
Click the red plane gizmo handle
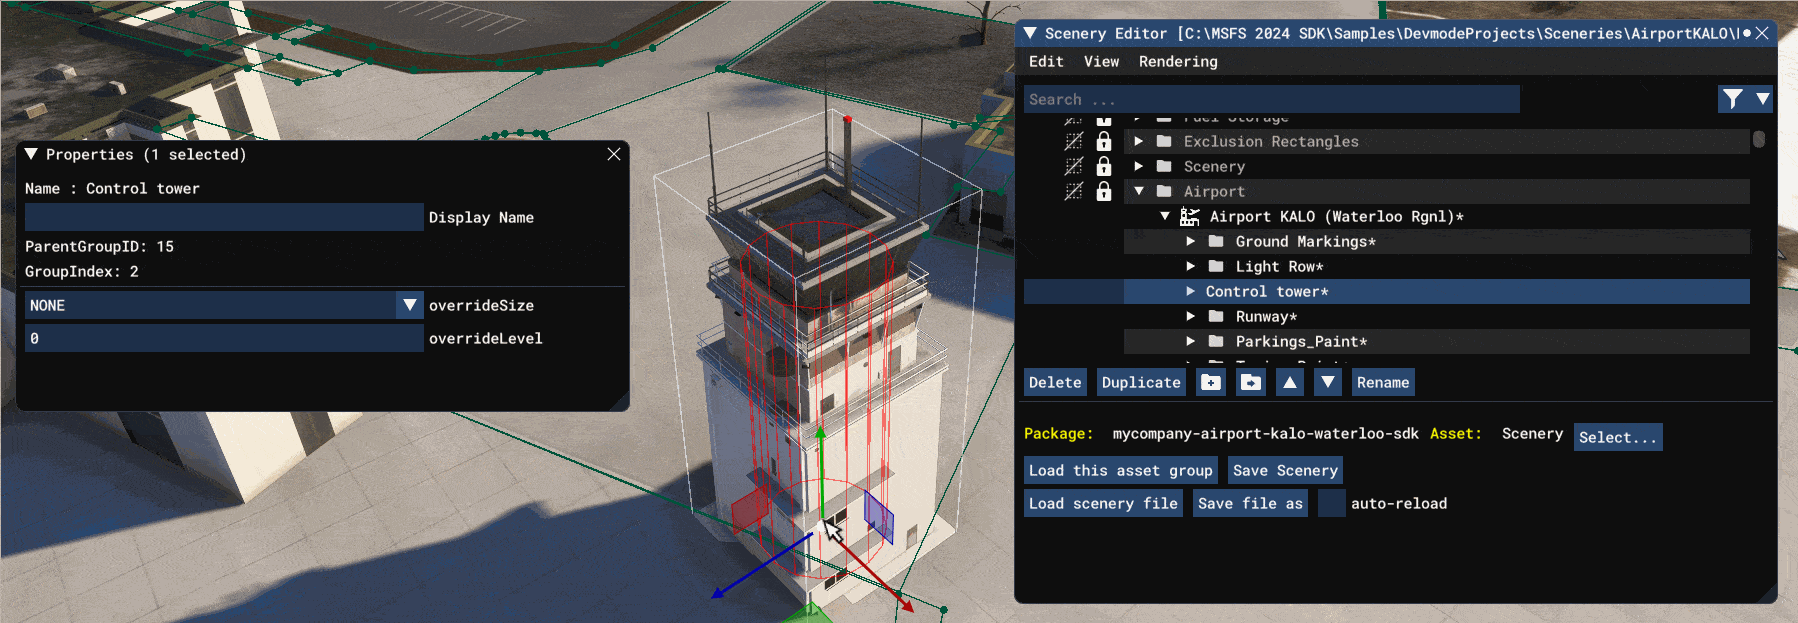coord(750,508)
